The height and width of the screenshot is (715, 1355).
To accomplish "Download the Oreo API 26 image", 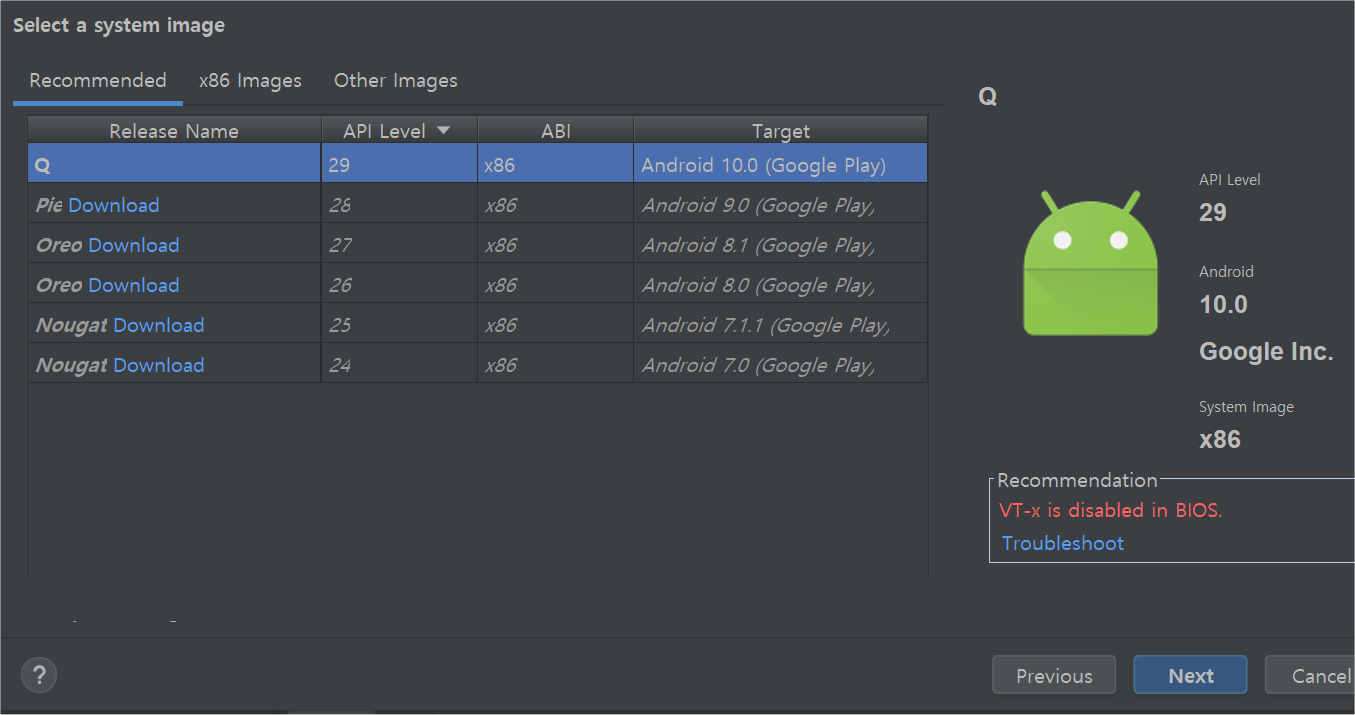I will pos(134,285).
